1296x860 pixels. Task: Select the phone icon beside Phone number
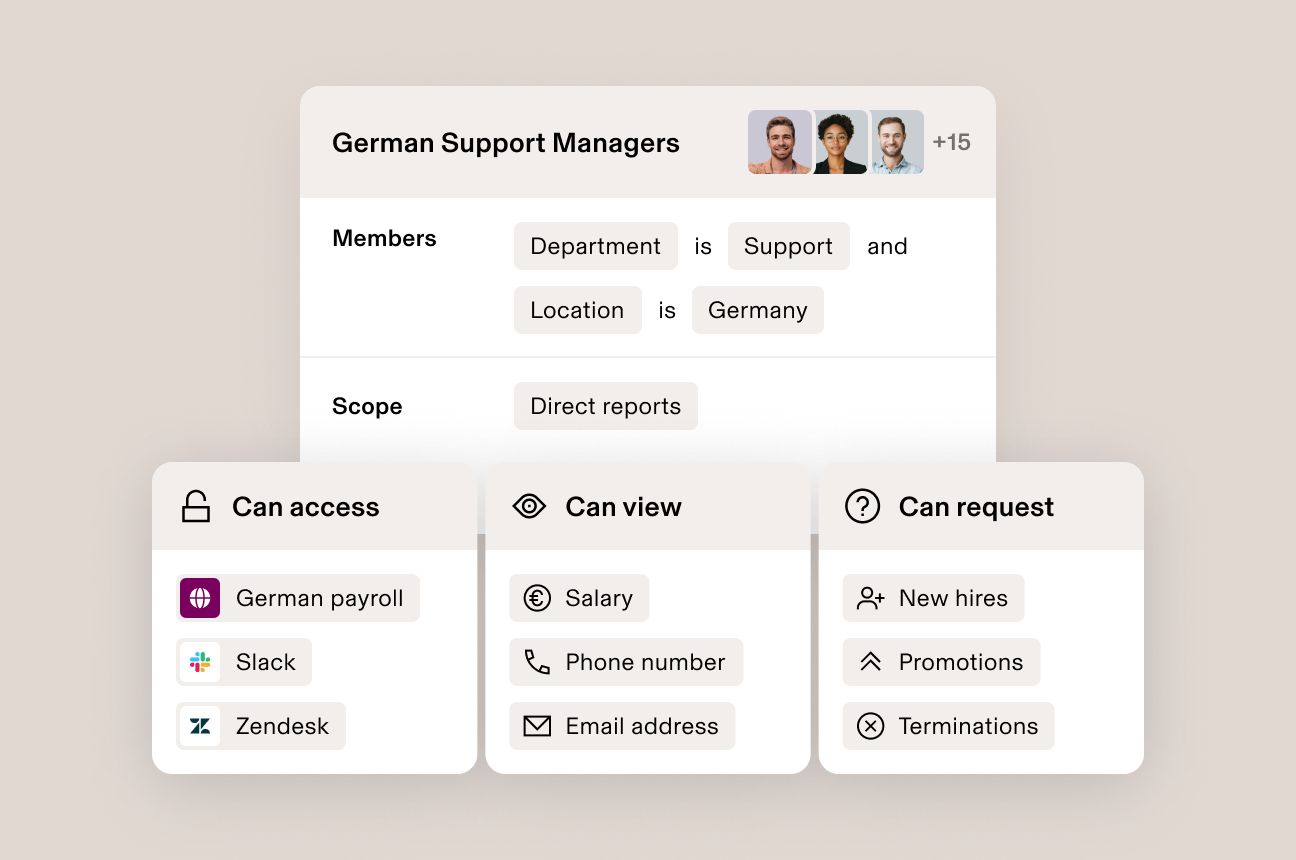coord(536,662)
